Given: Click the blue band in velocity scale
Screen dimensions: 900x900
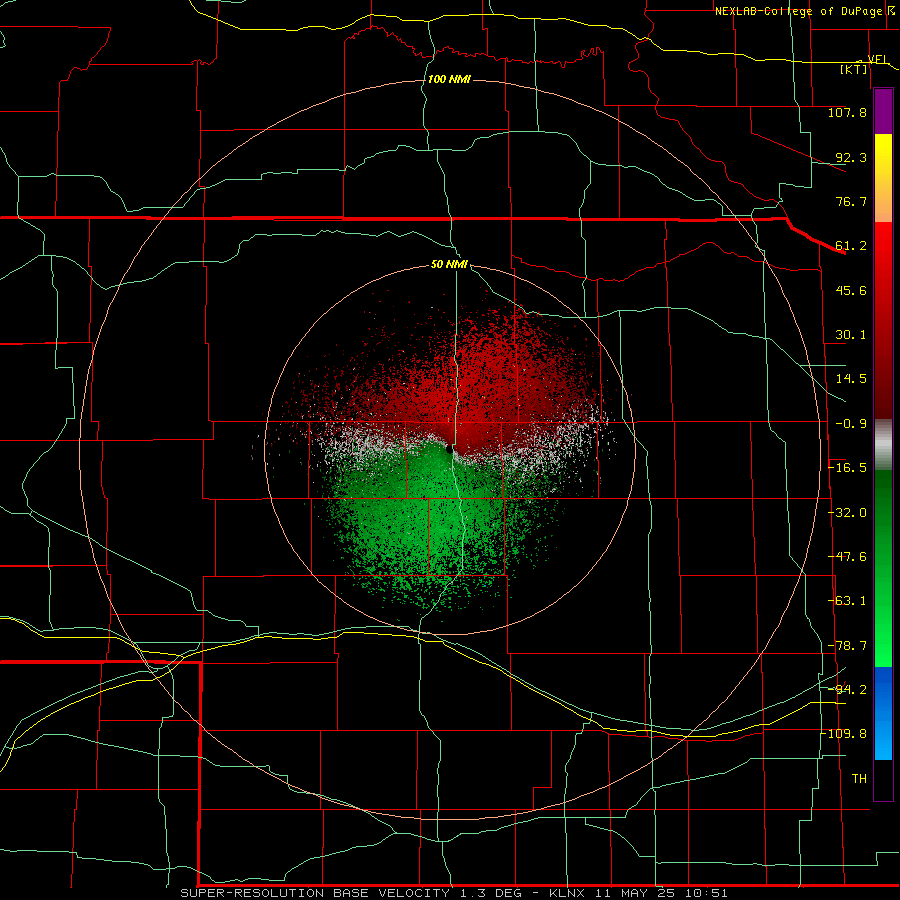Looking at the screenshot, I should click(x=883, y=713).
